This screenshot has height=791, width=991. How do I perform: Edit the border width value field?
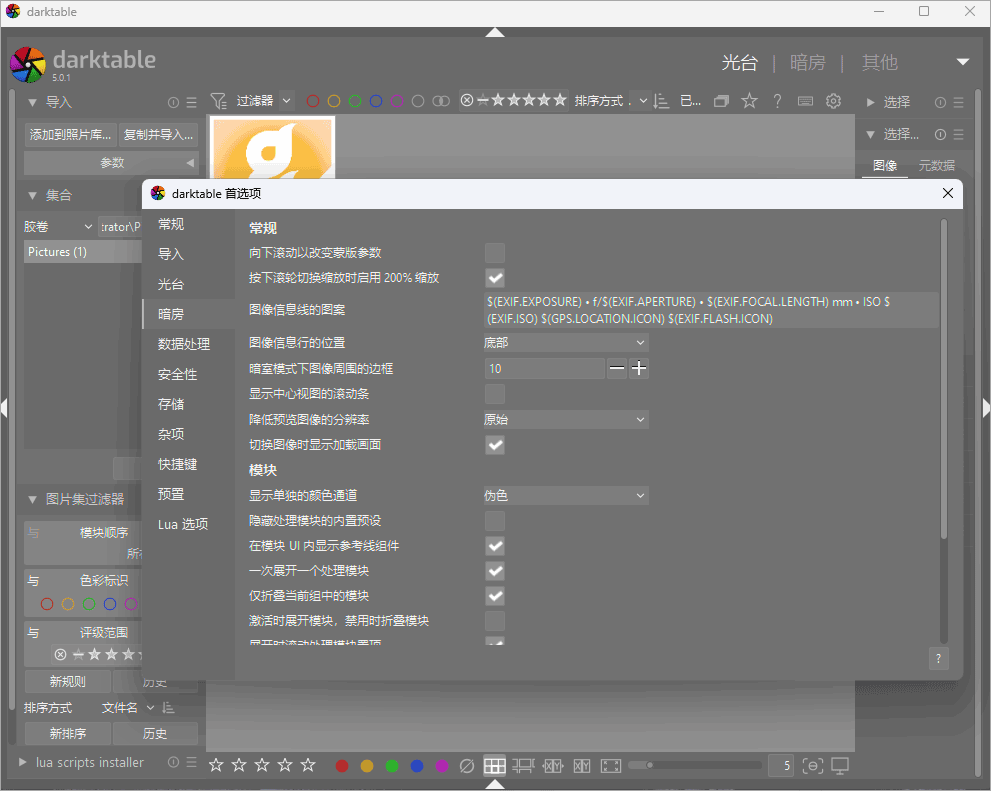(x=544, y=368)
